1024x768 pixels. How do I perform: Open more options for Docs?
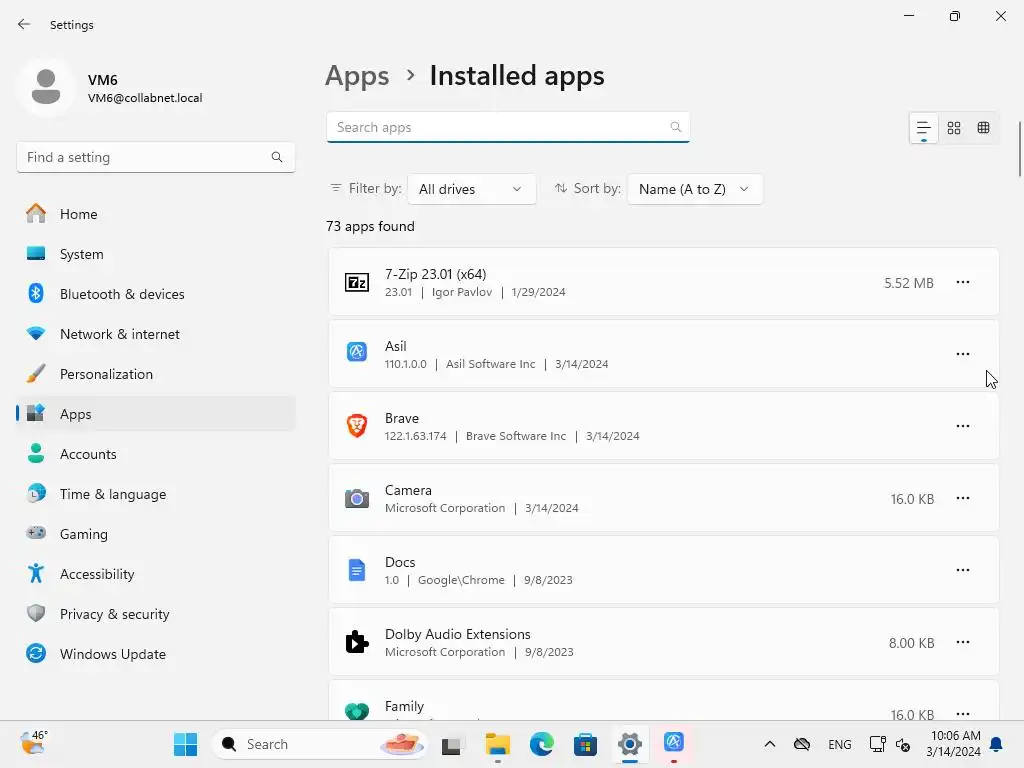coord(963,570)
